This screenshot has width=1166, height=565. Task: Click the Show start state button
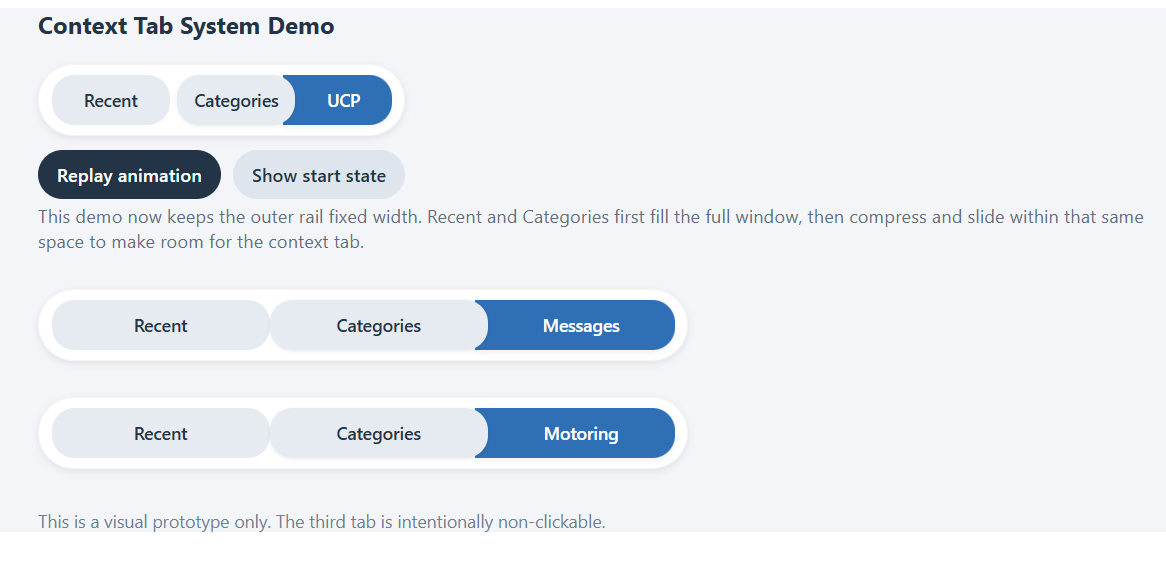point(318,176)
